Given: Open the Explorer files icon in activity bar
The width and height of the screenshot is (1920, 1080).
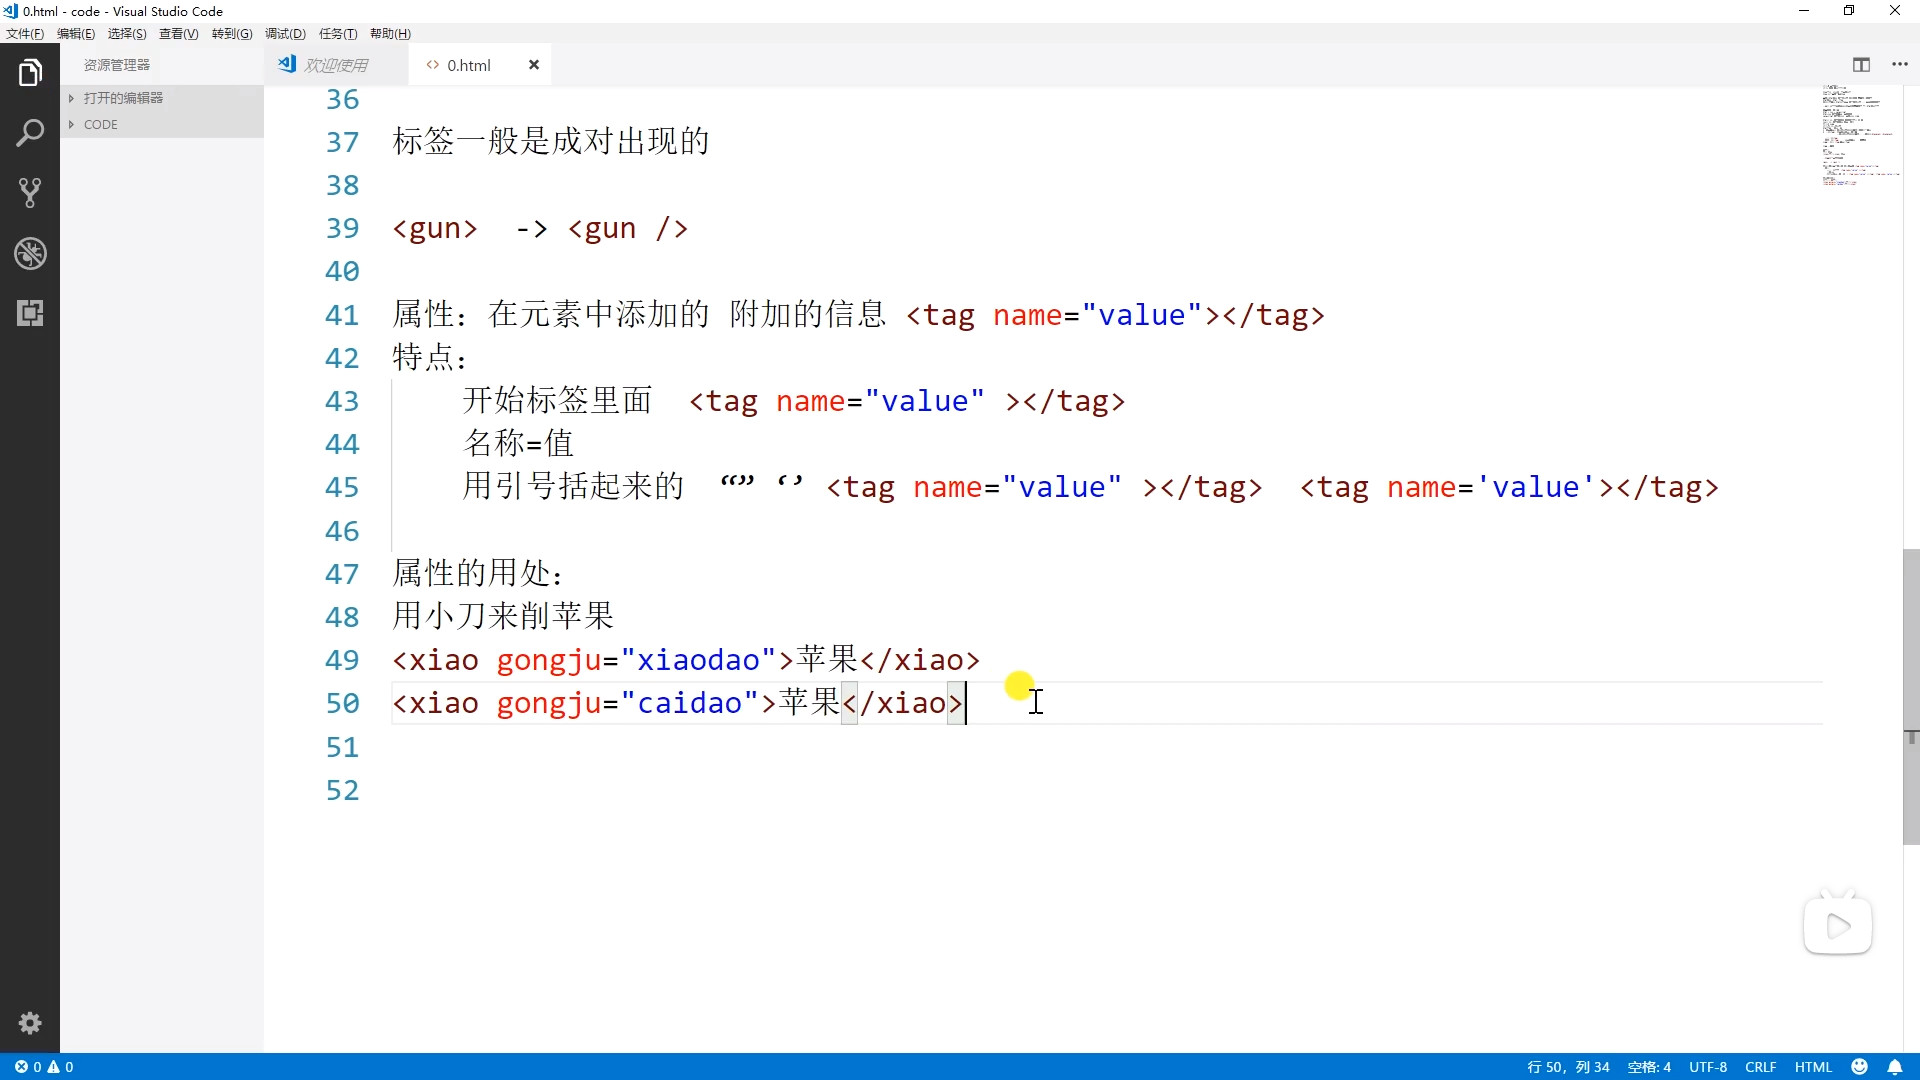Looking at the screenshot, I should coord(30,73).
